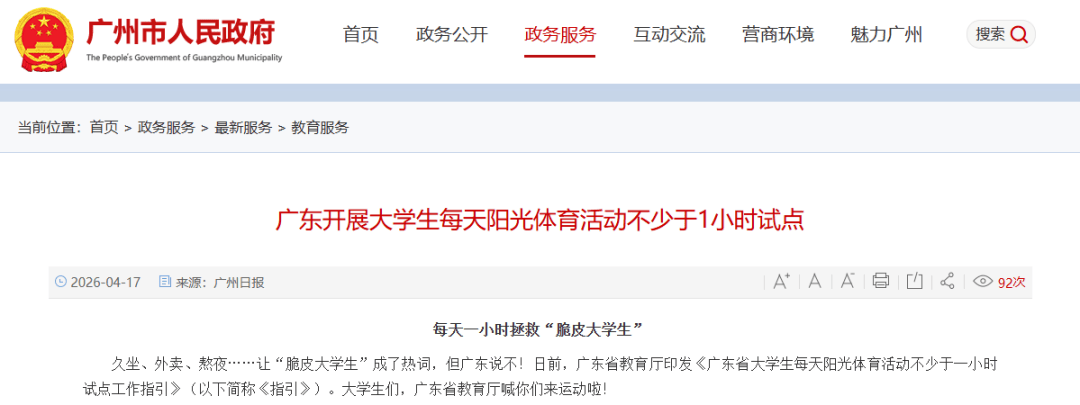Click 教育服务 breadcrumb link
1080x405 pixels.
tap(320, 127)
